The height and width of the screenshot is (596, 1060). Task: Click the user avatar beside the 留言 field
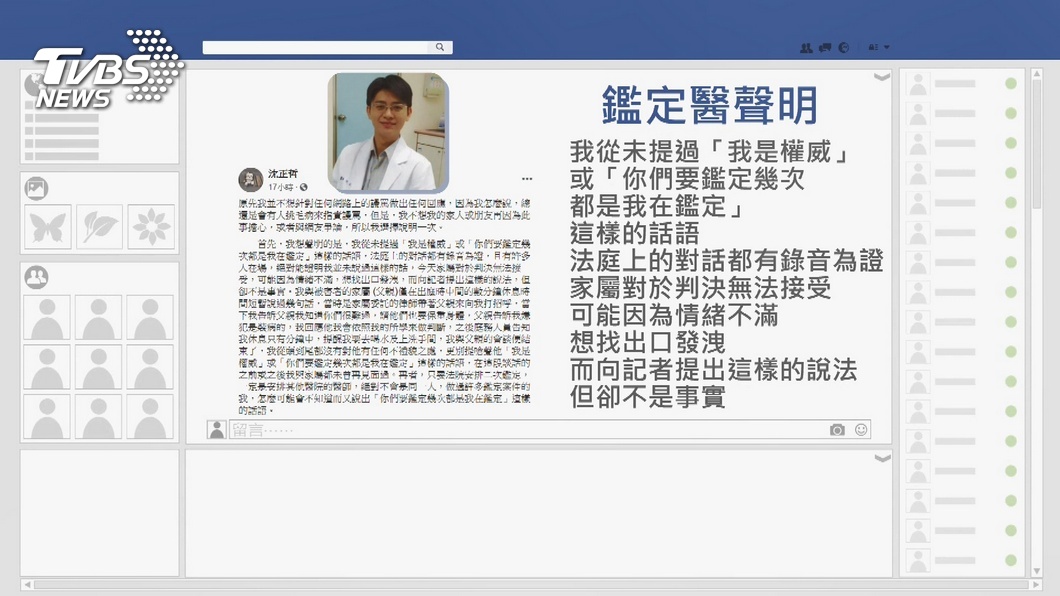point(216,430)
